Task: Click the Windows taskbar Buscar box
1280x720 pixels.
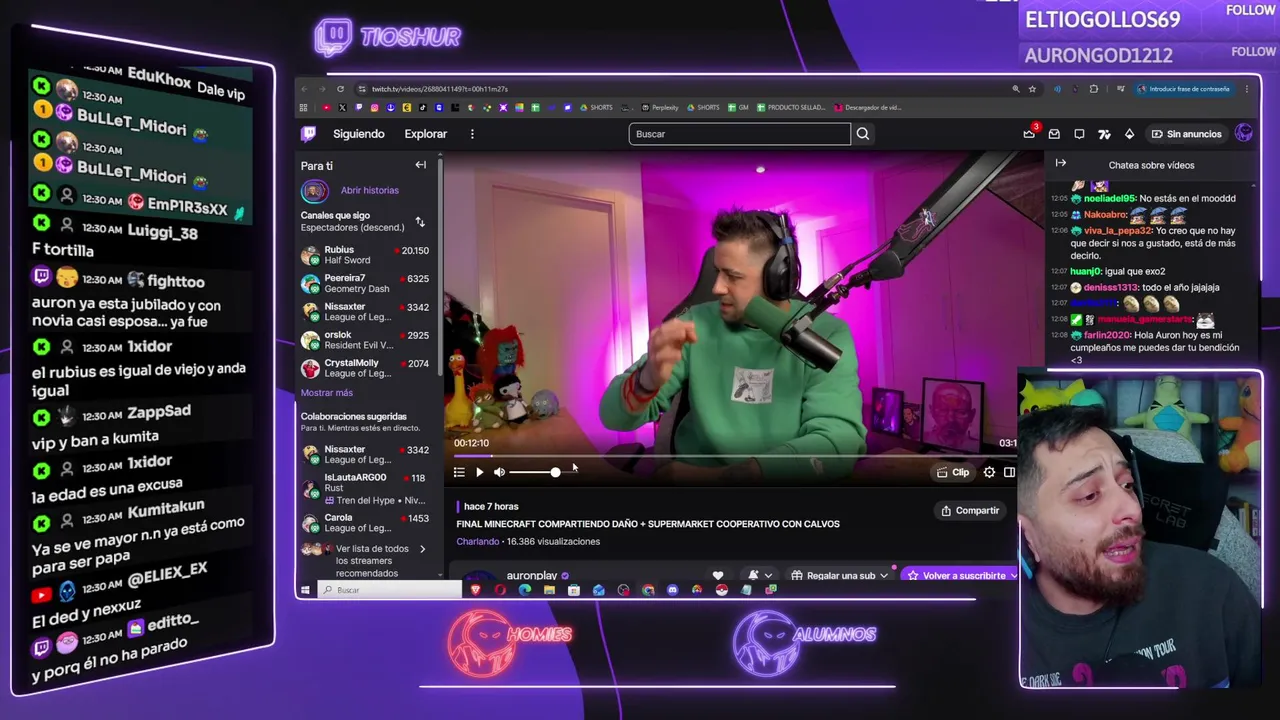Action: [x=390, y=590]
